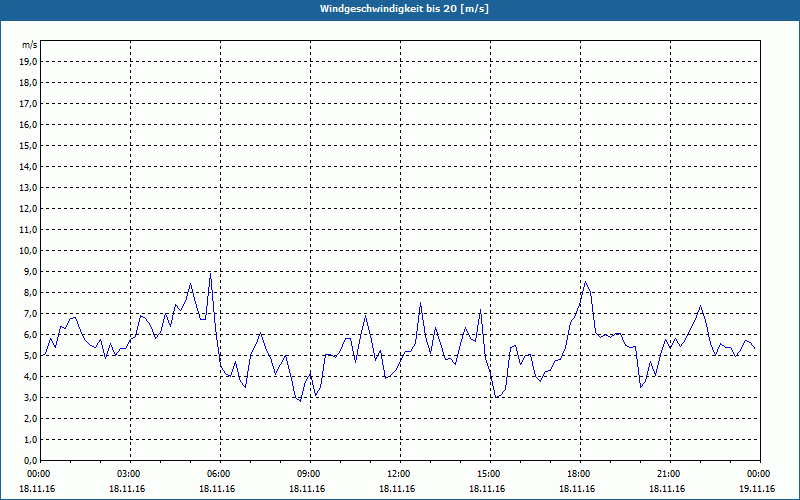
Task: Click the 14,0 y-axis label
Action: point(28,166)
